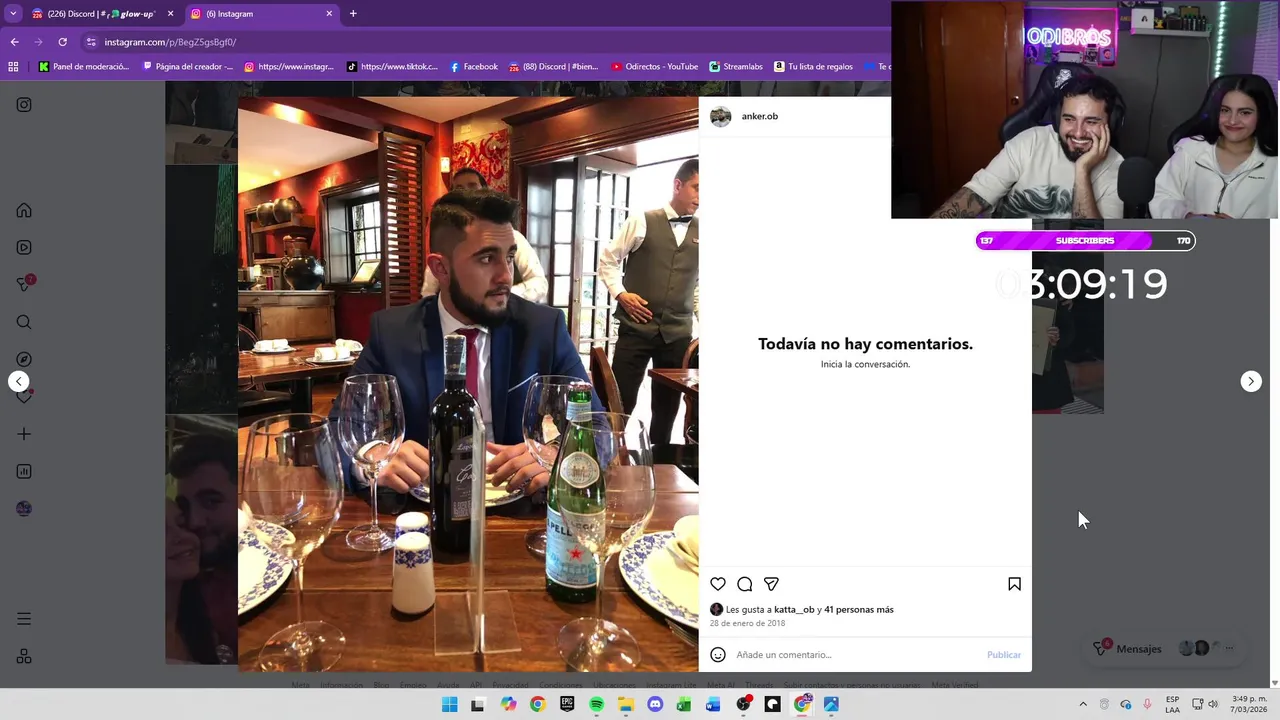Switch to the Discord glow-up tab

tap(100, 14)
